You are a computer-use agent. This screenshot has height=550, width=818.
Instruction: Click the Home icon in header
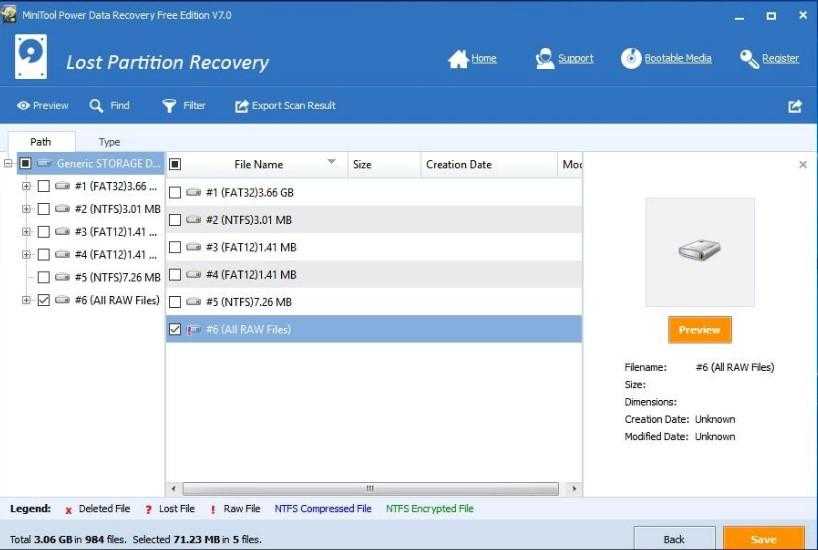tap(458, 59)
